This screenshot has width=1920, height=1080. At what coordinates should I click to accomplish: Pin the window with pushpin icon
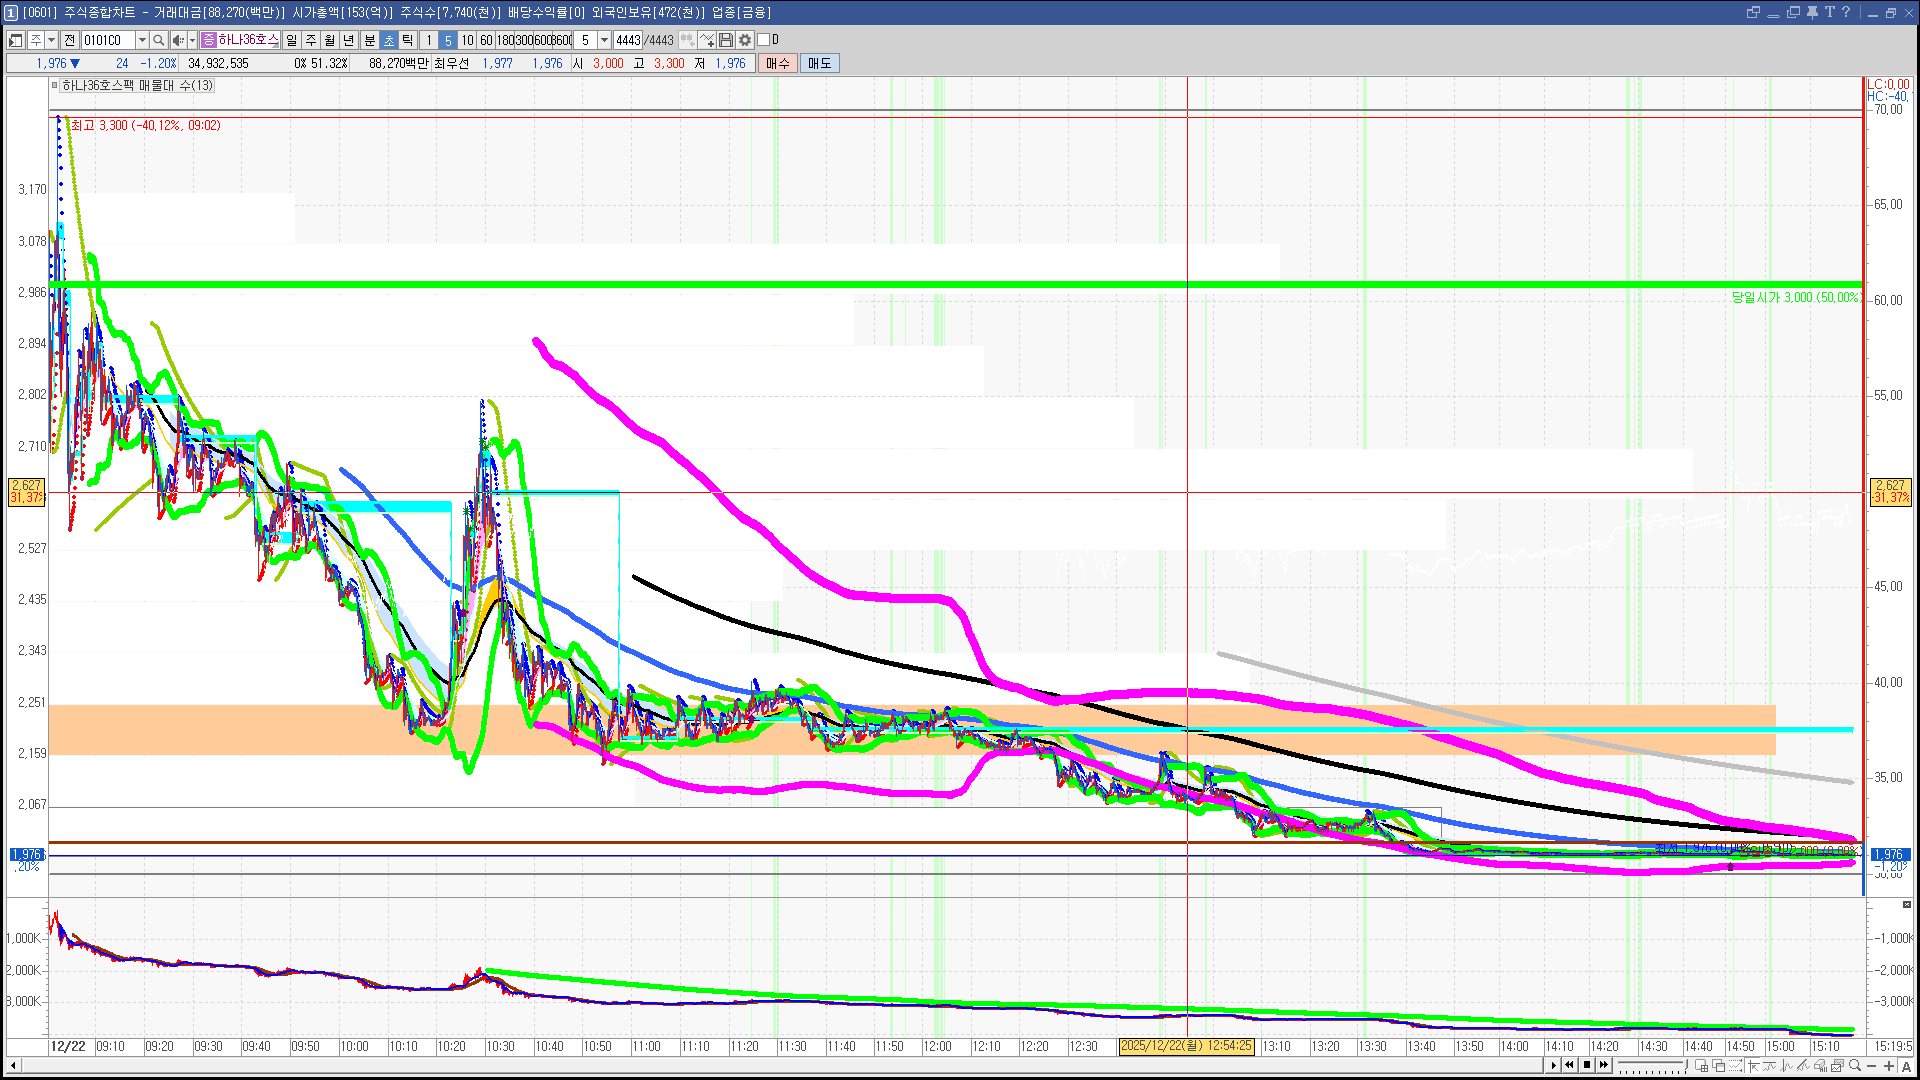coord(1812,12)
